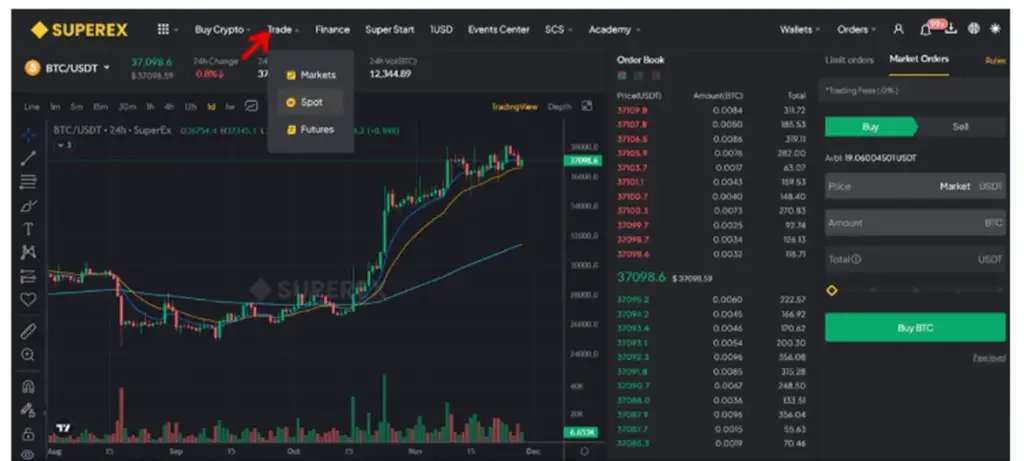Select the text annotation tool

(28, 229)
